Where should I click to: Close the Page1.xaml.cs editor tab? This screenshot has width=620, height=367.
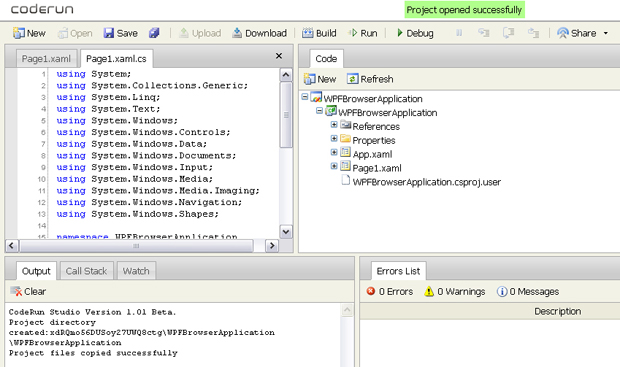(279, 56)
